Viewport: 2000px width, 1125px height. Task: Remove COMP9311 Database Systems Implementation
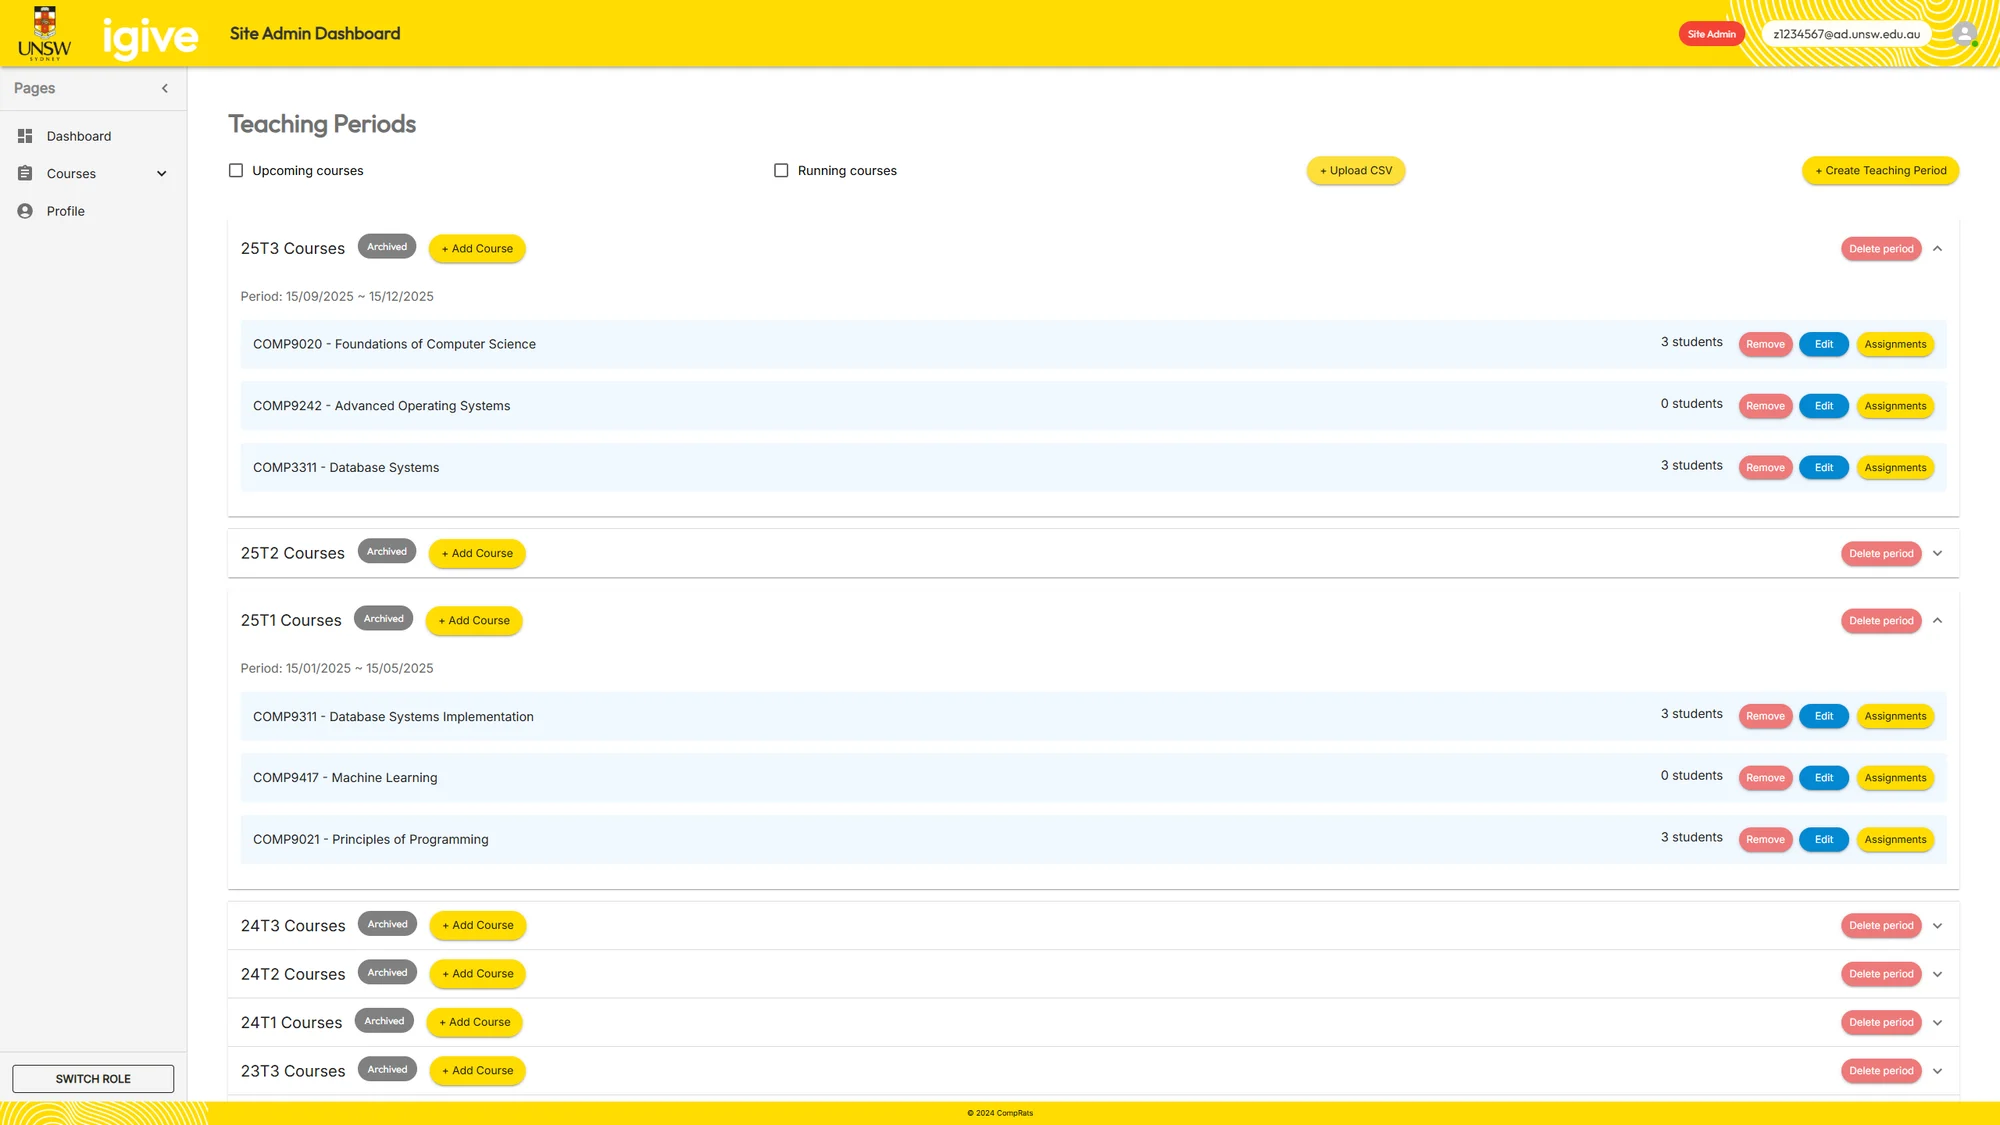click(1765, 716)
